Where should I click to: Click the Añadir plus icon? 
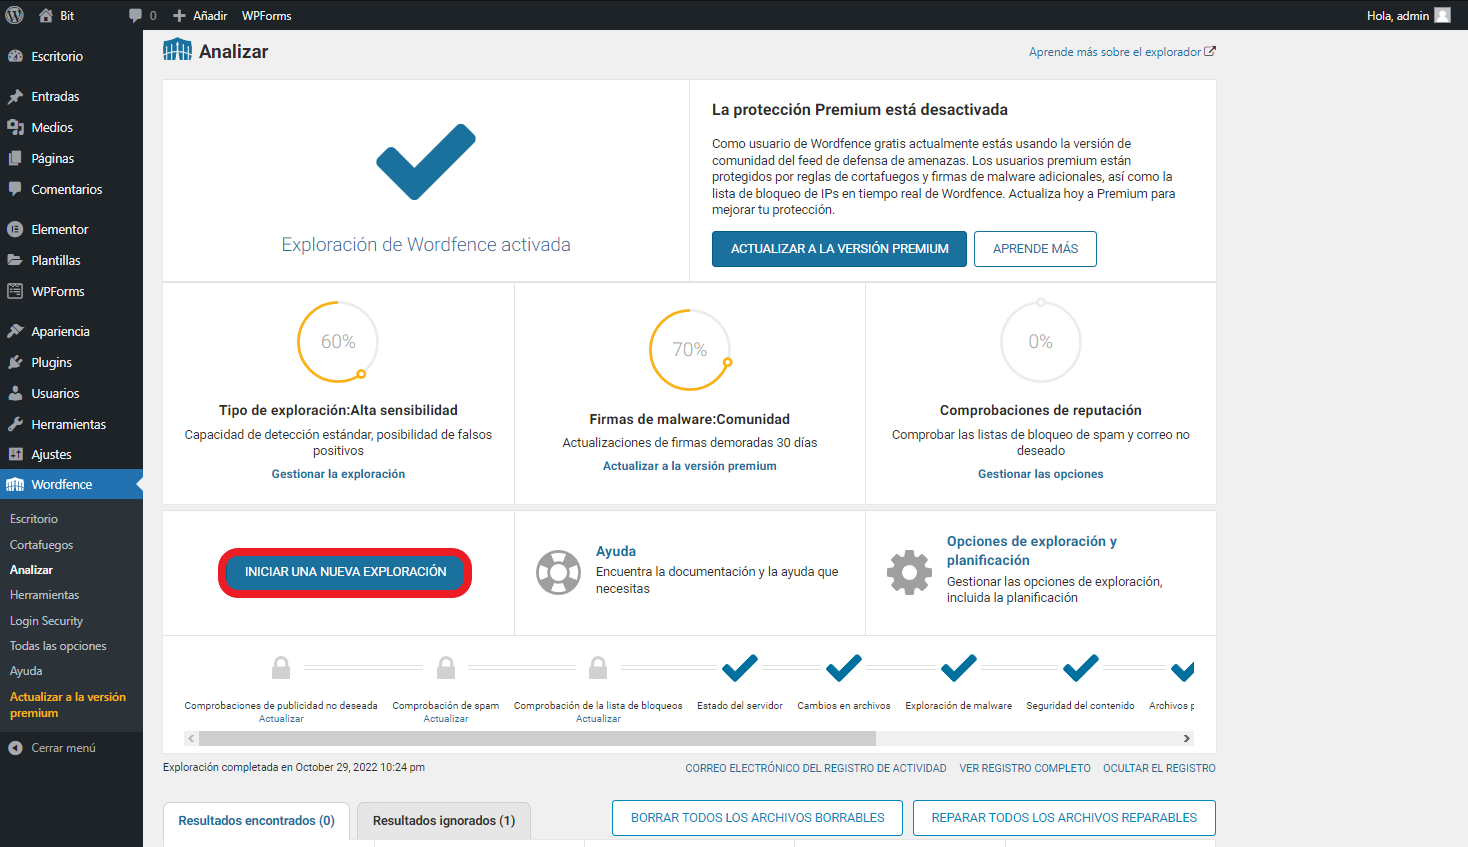[179, 15]
